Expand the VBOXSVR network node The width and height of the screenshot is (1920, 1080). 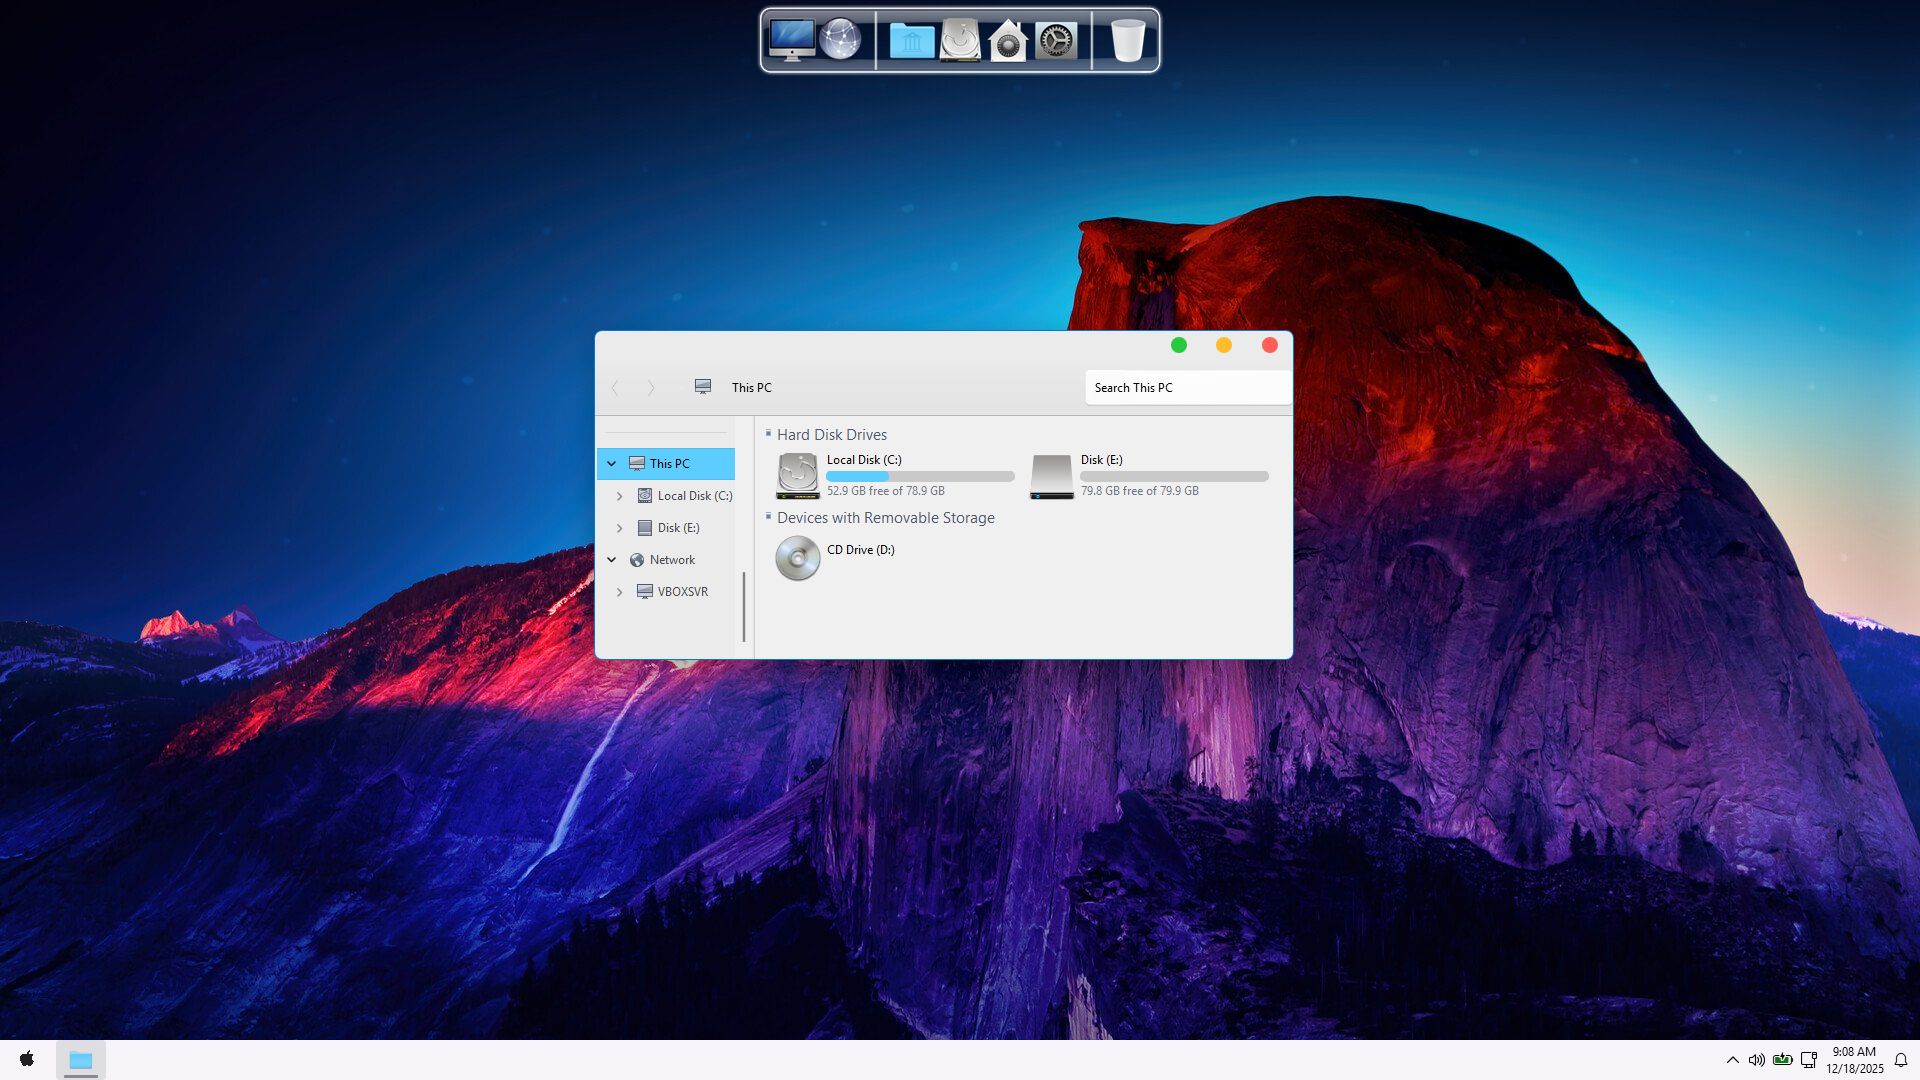(x=619, y=592)
